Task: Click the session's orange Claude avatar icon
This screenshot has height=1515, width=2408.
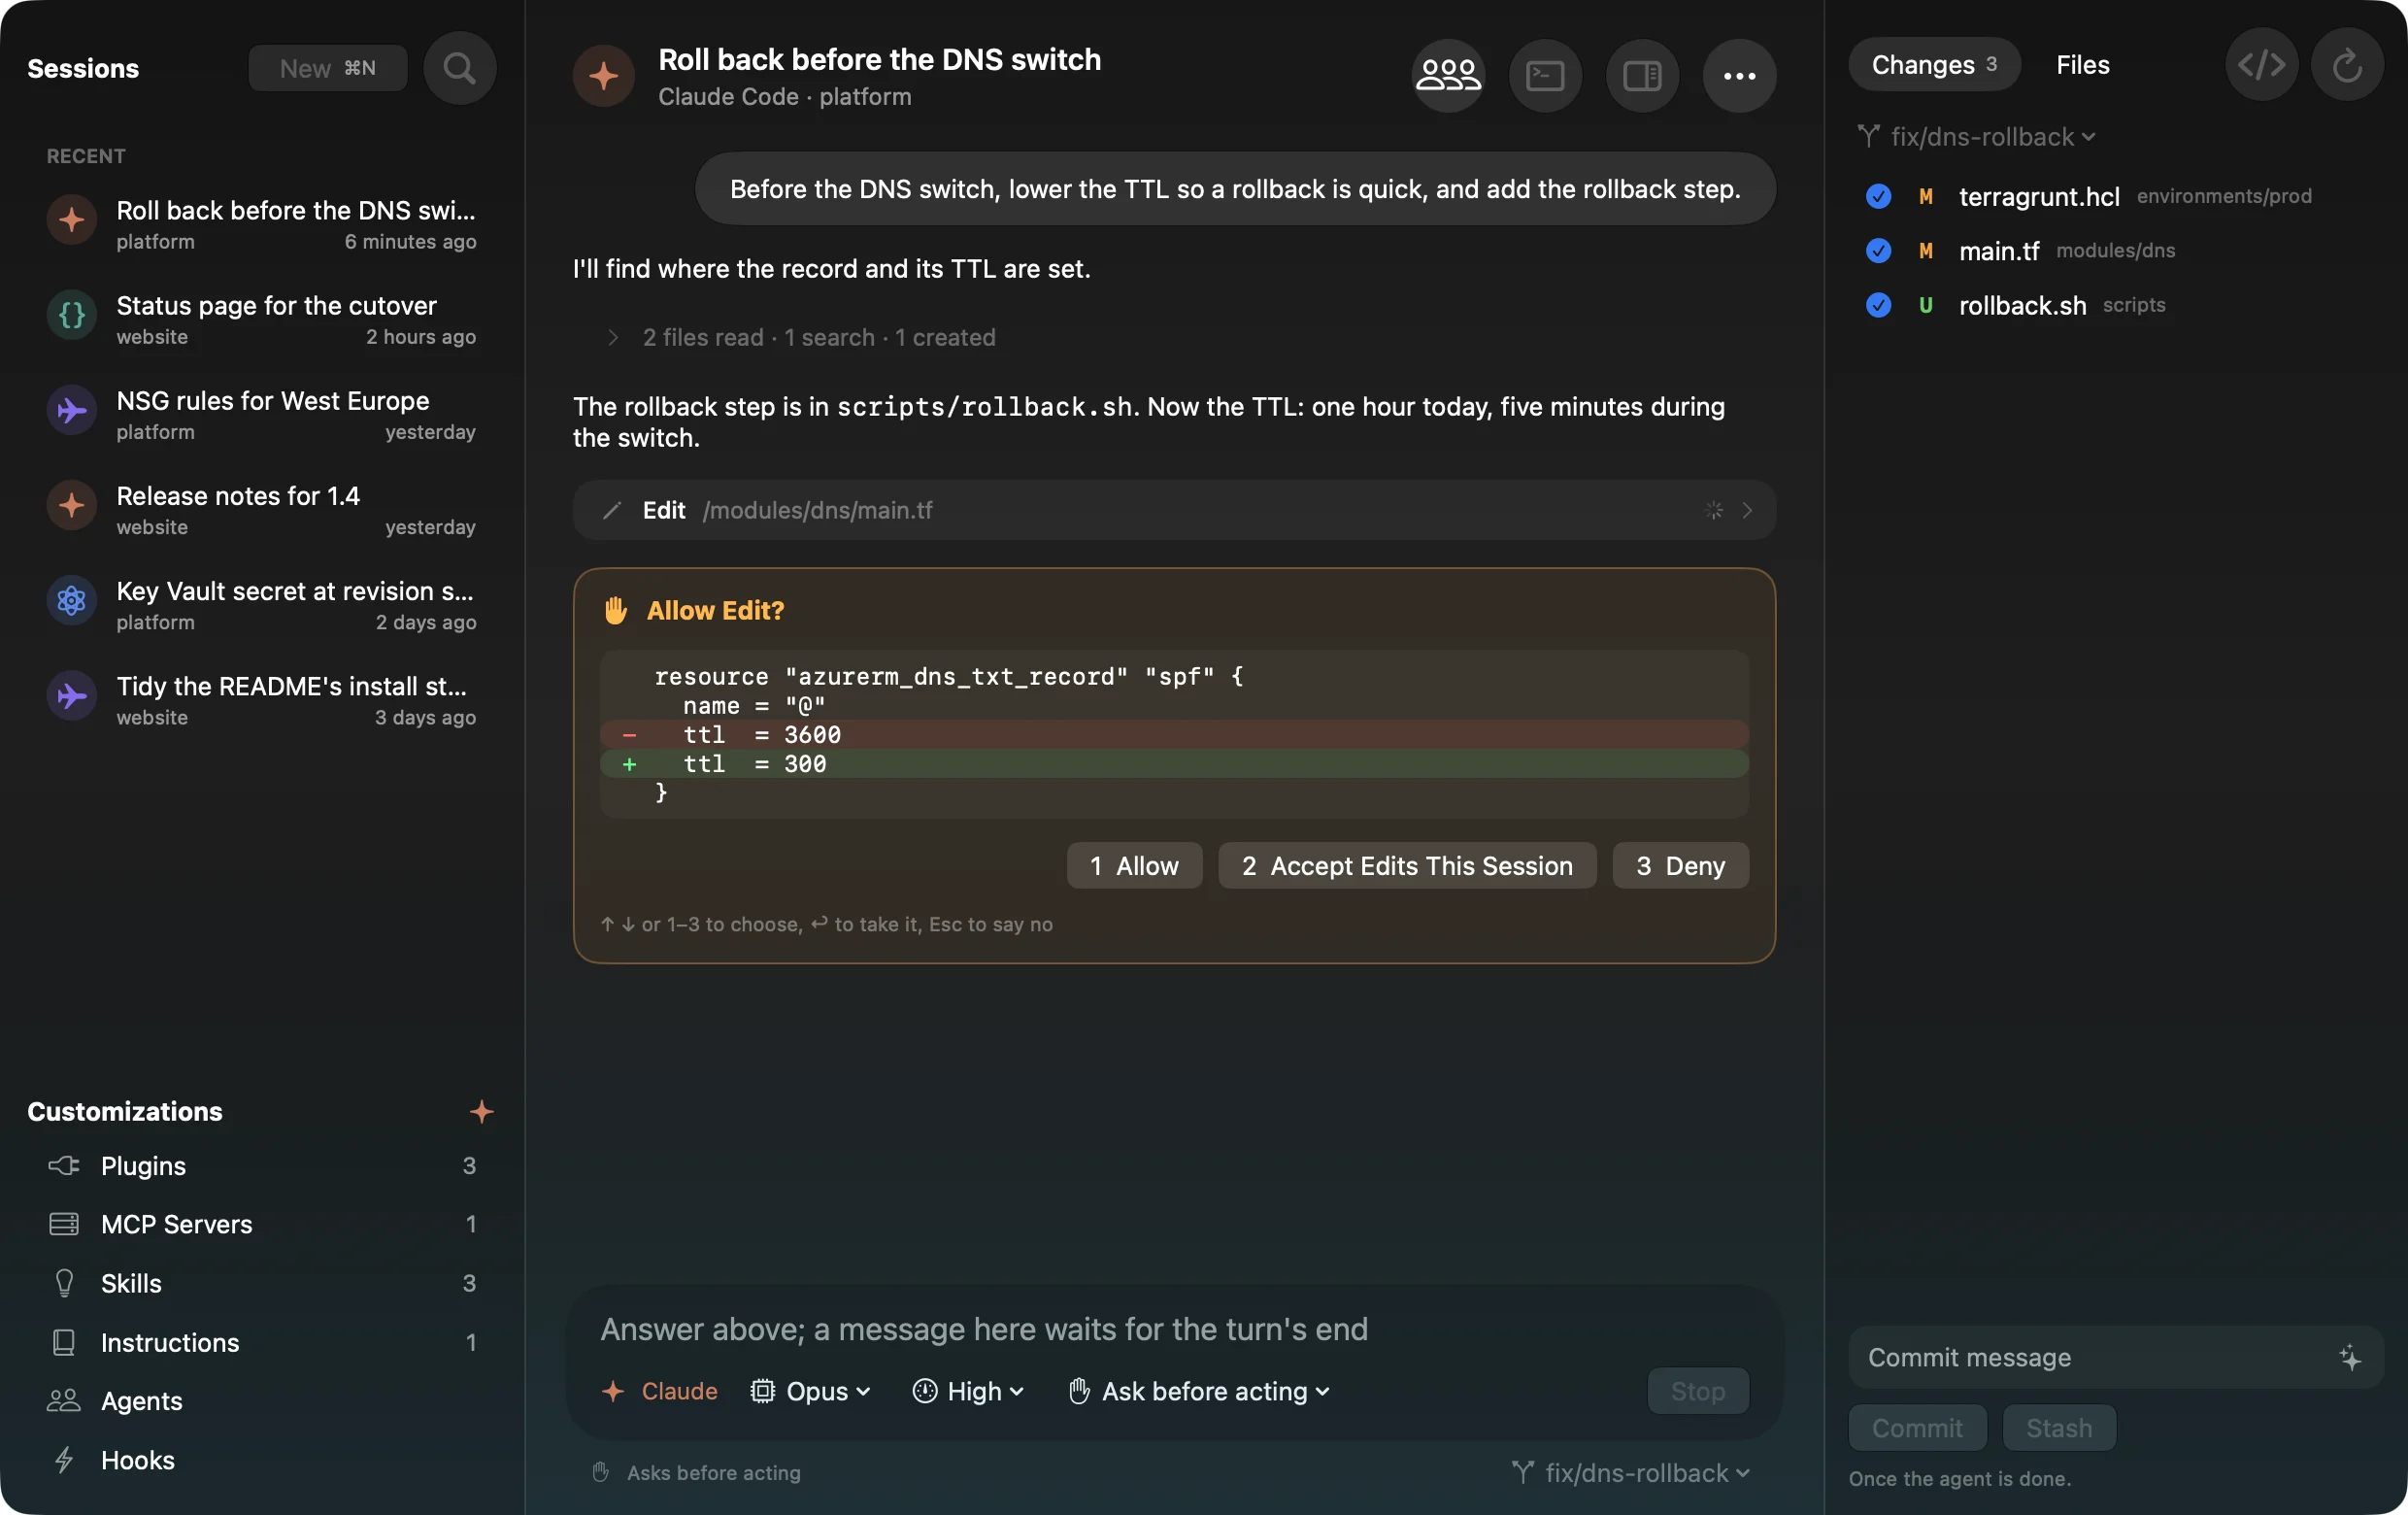Action: click(x=603, y=75)
